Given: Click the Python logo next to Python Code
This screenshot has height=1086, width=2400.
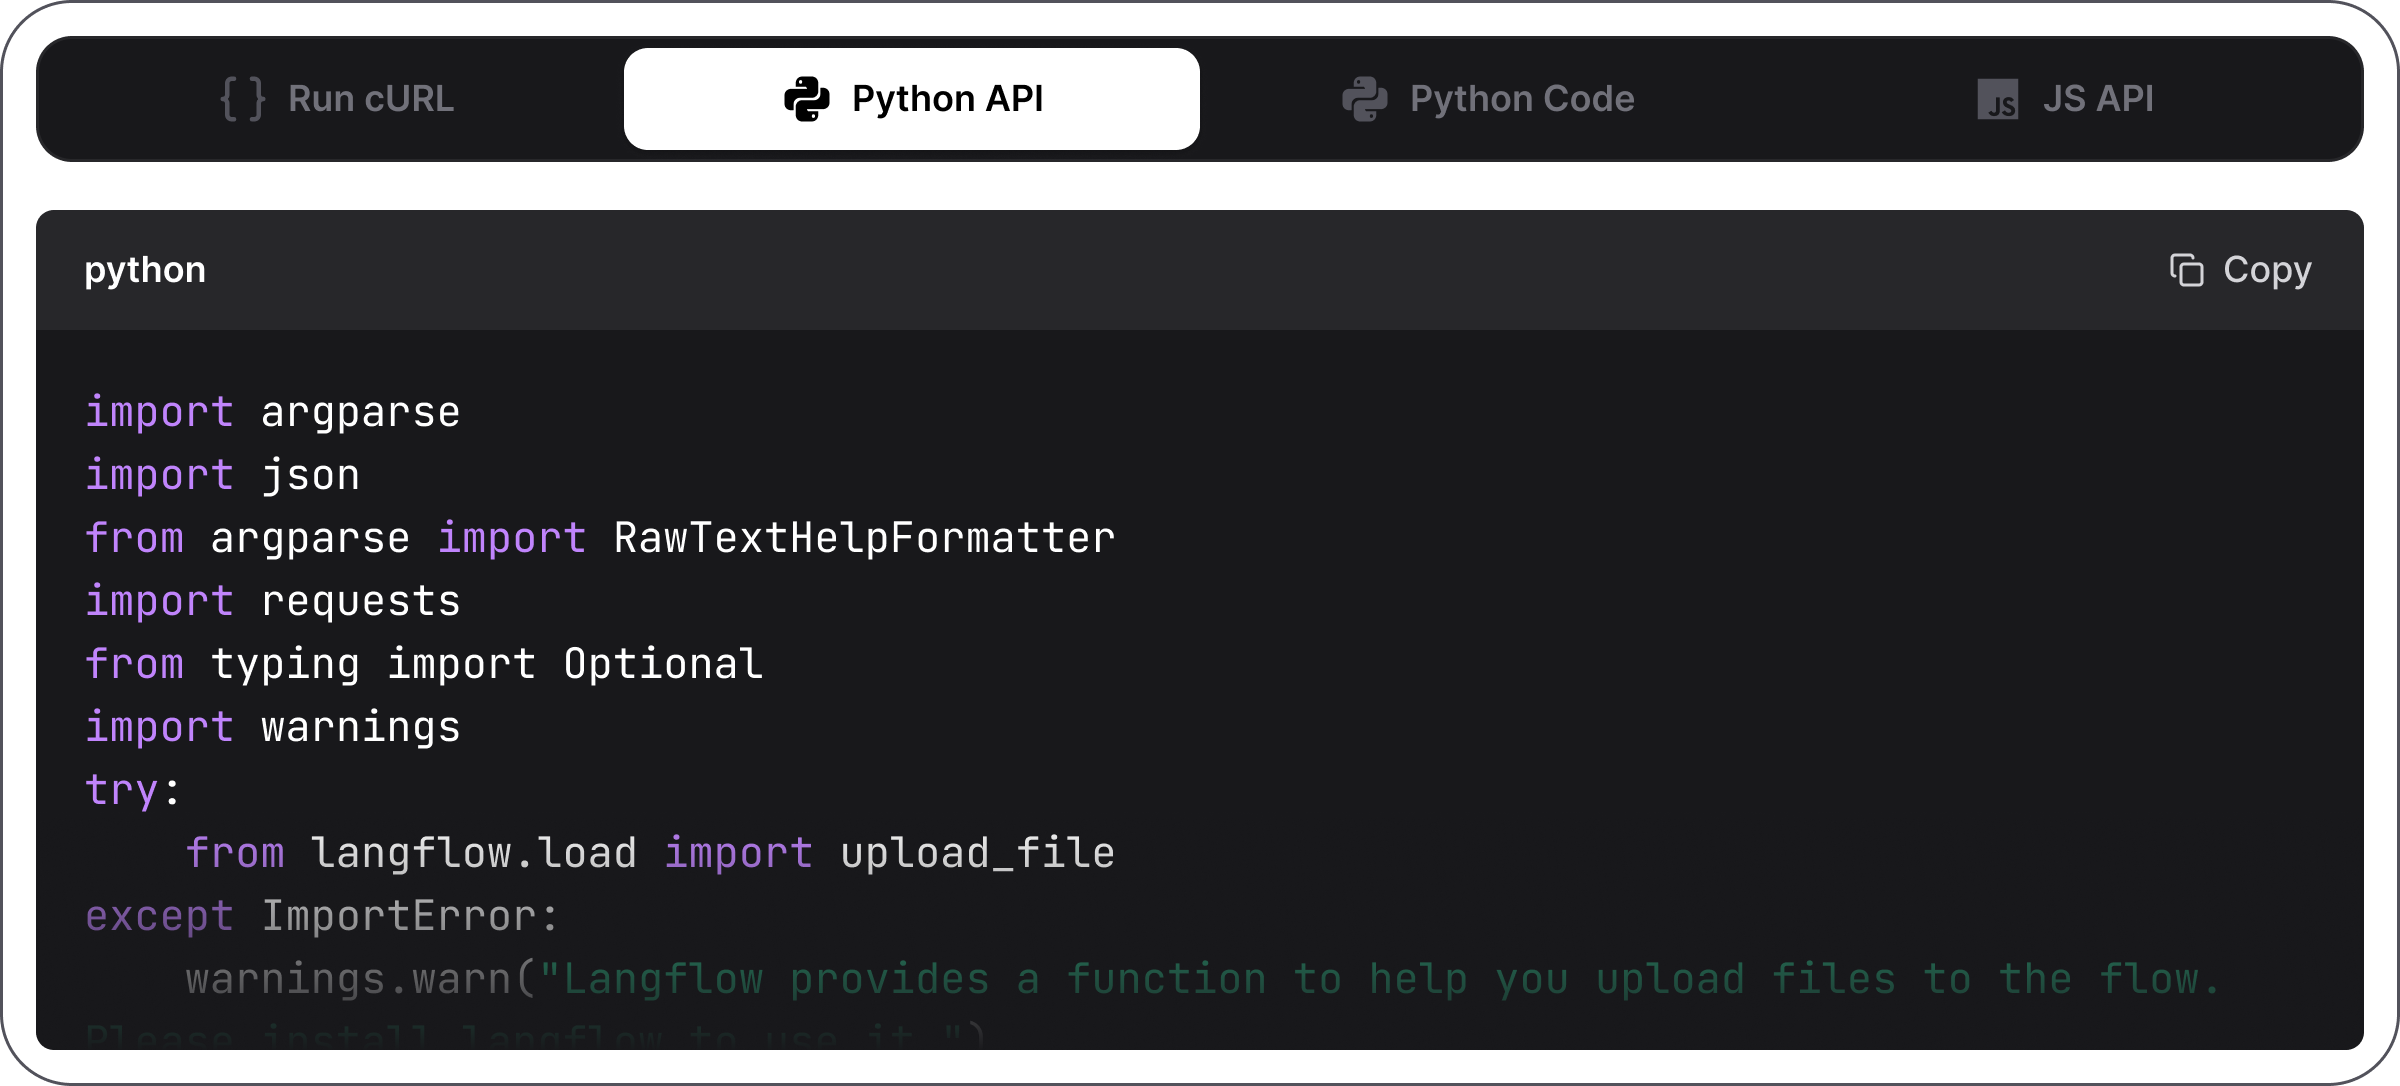Looking at the screenshot, I should (x=1365, y=99).
